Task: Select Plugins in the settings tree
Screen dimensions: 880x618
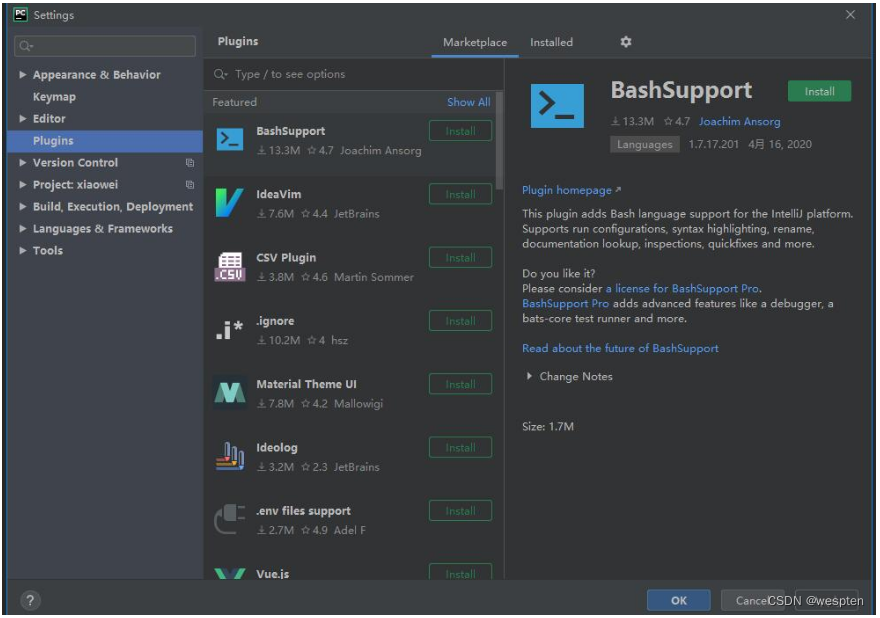Action: 105,141
